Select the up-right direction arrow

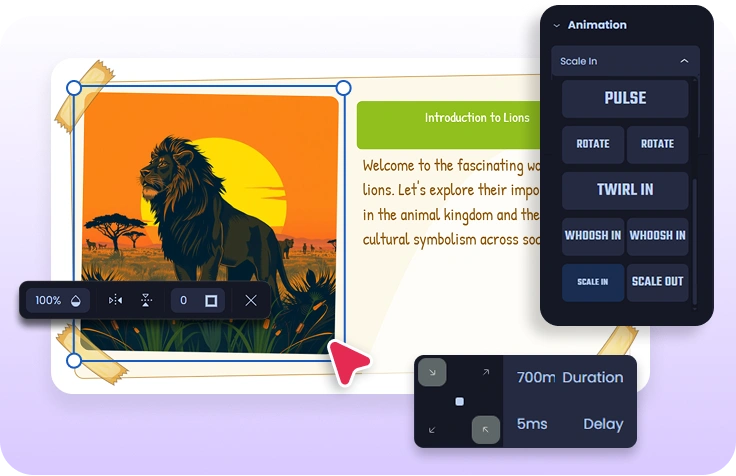coord(486,372)
